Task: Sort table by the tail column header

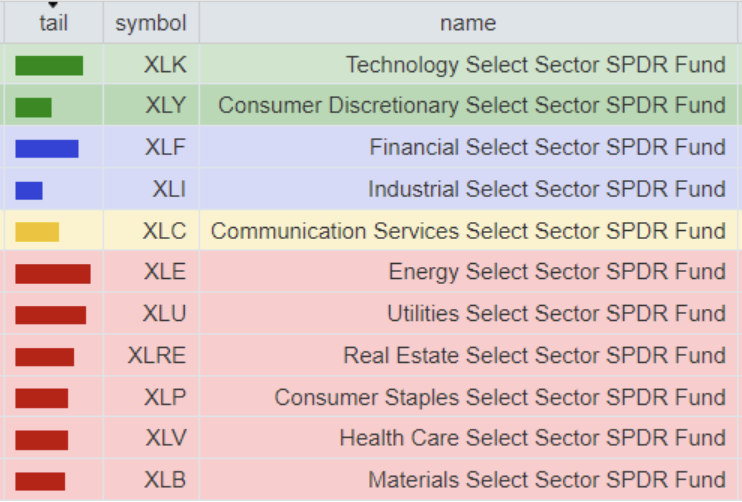Action: click(x=53, y=24)
